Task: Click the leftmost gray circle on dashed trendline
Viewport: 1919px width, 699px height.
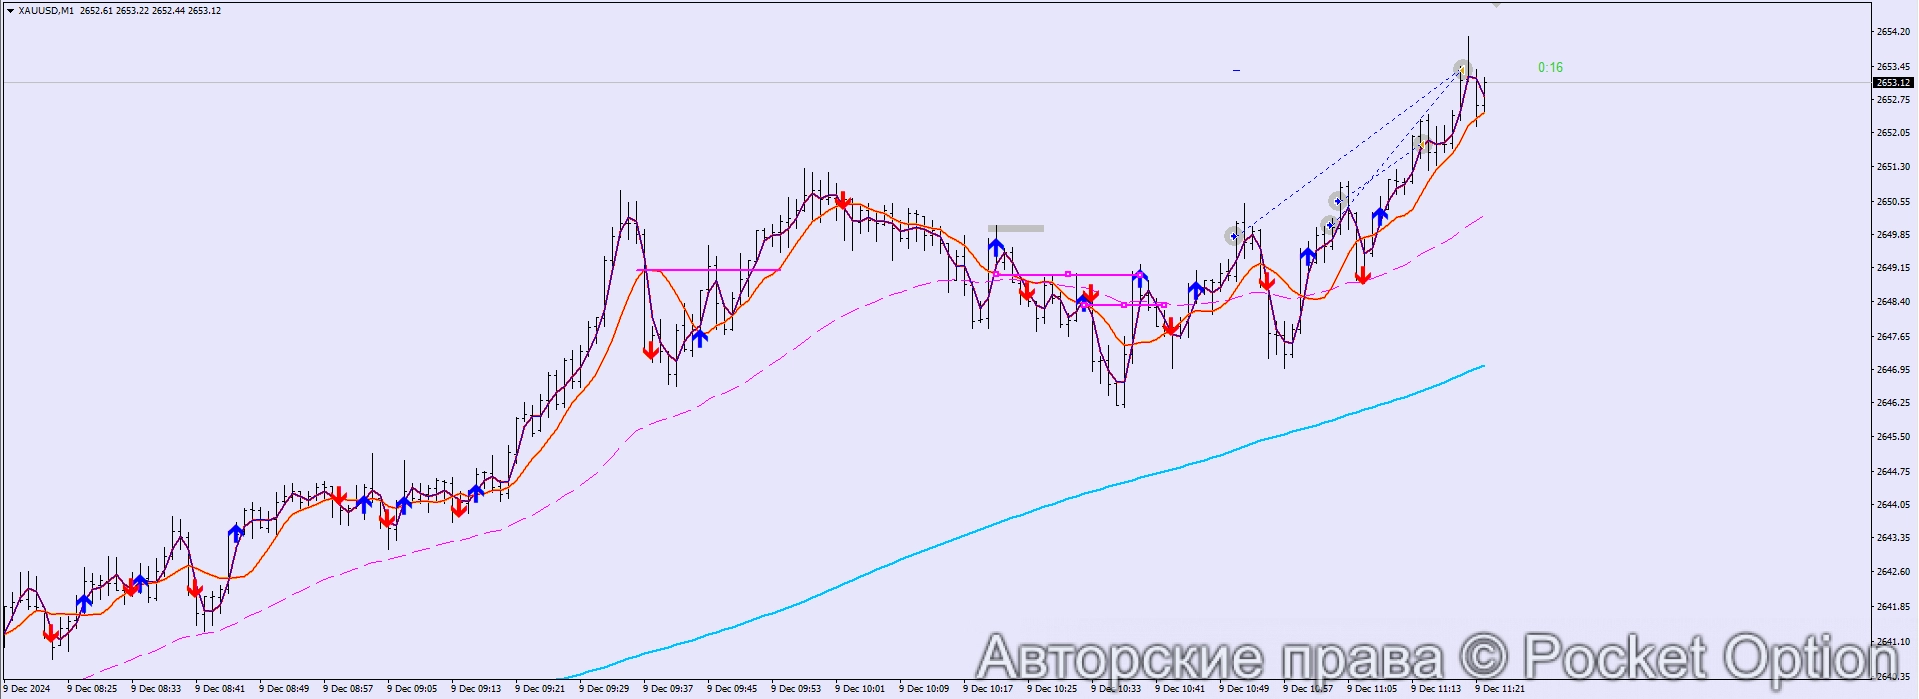Action: click(x=1234, y=236)
